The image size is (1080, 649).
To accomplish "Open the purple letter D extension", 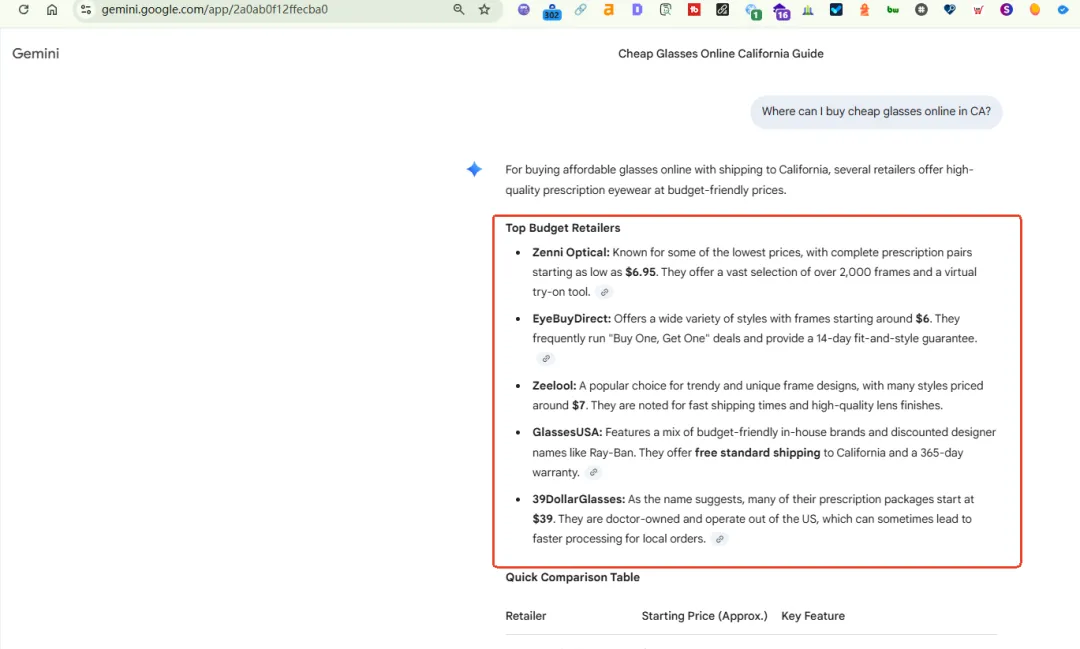I will tap(637, 10).
